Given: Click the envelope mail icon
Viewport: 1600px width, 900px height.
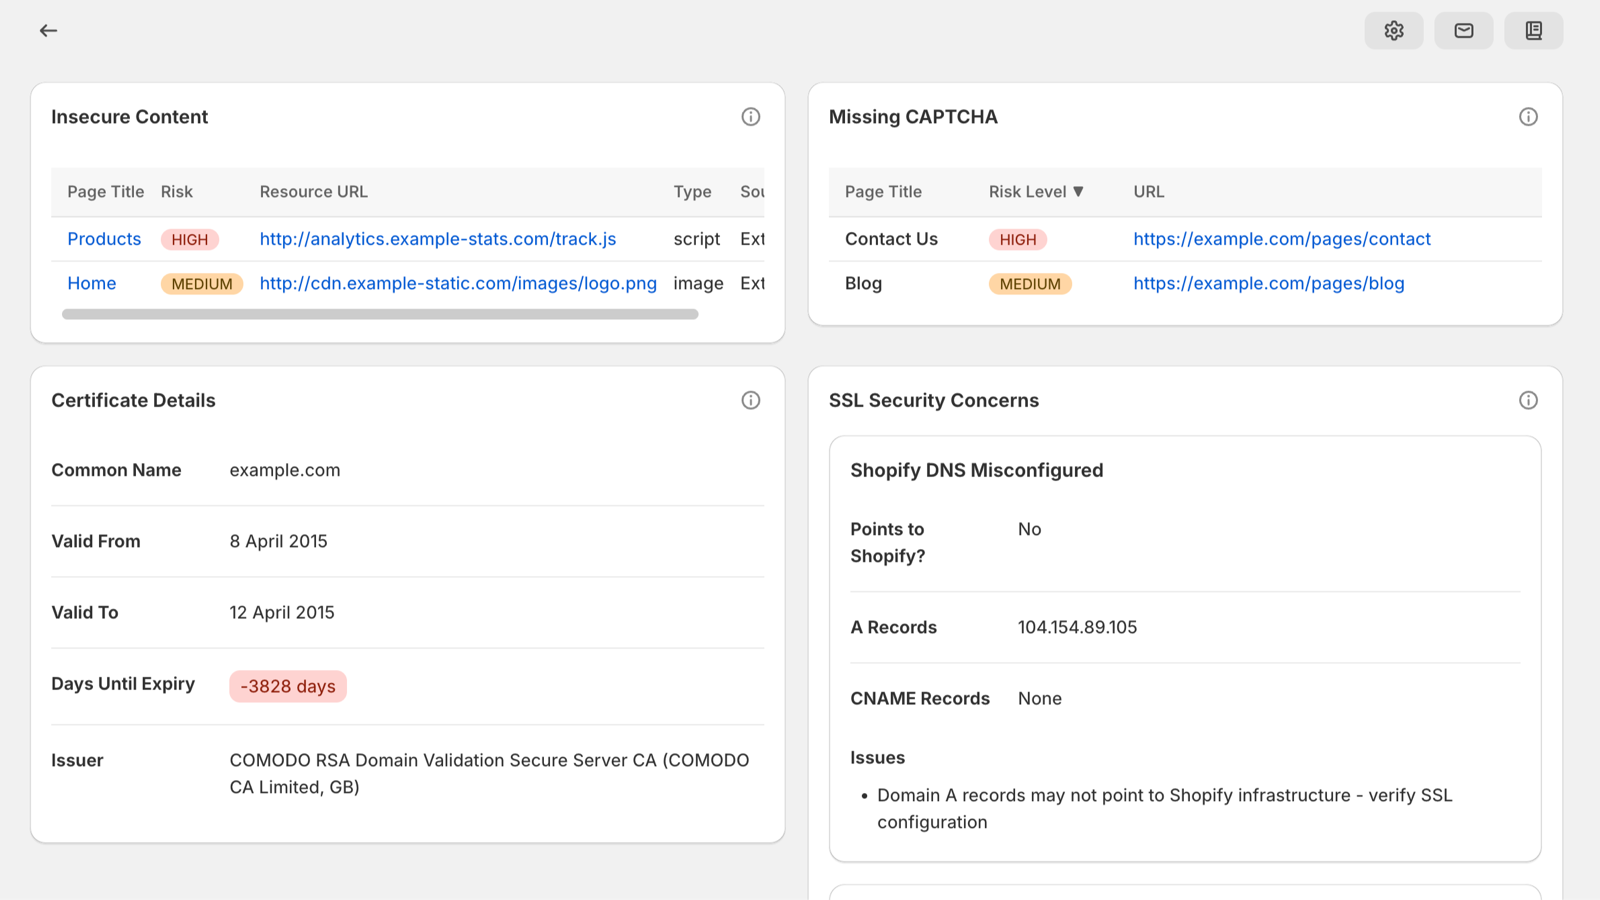Looking at the screenshot, I should [1463, 31].
